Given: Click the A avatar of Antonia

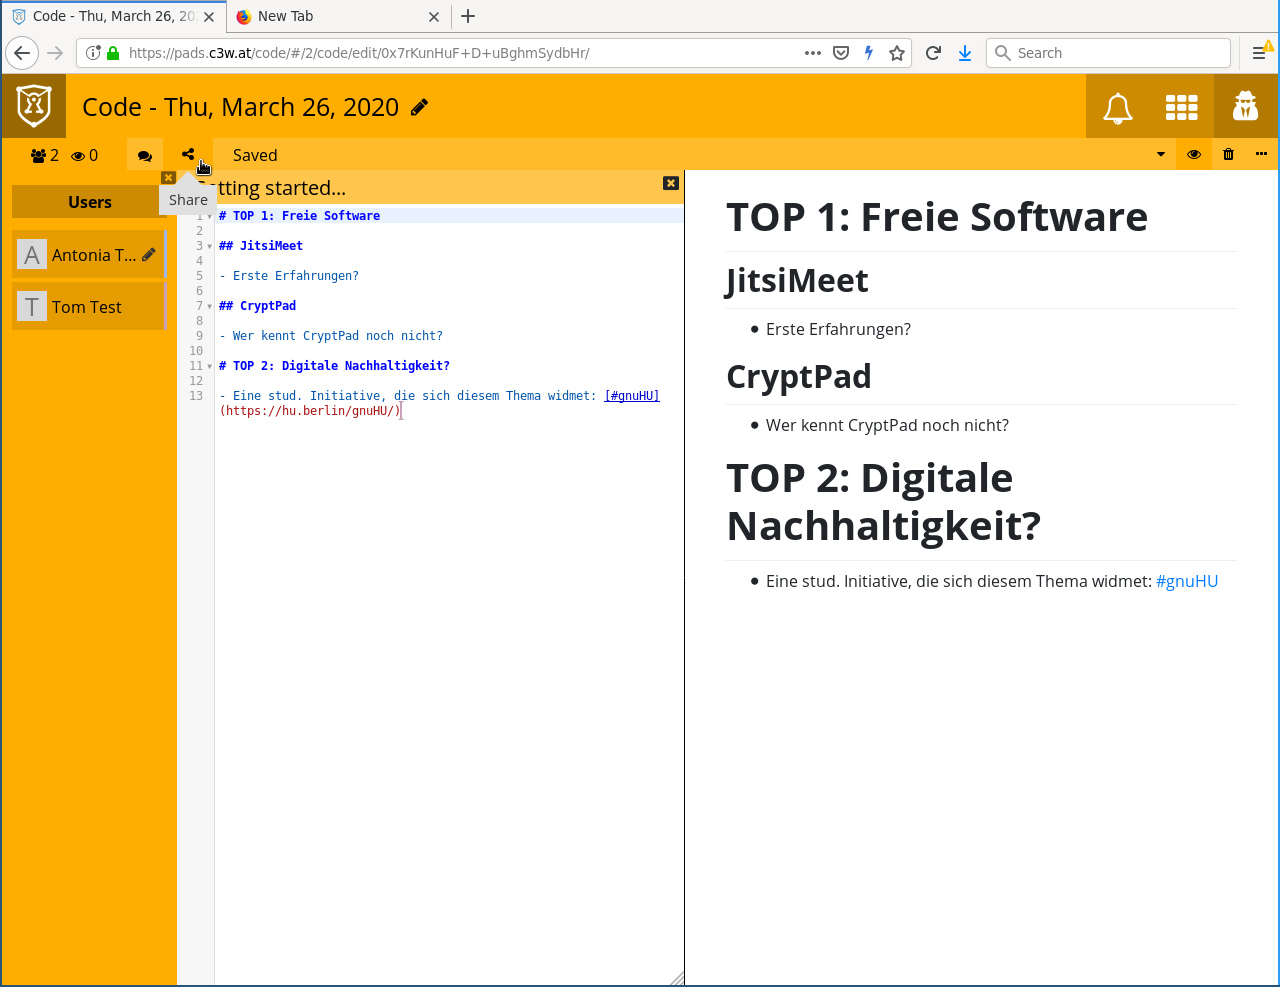Looking at the screenshot, I should pos(32,255).
